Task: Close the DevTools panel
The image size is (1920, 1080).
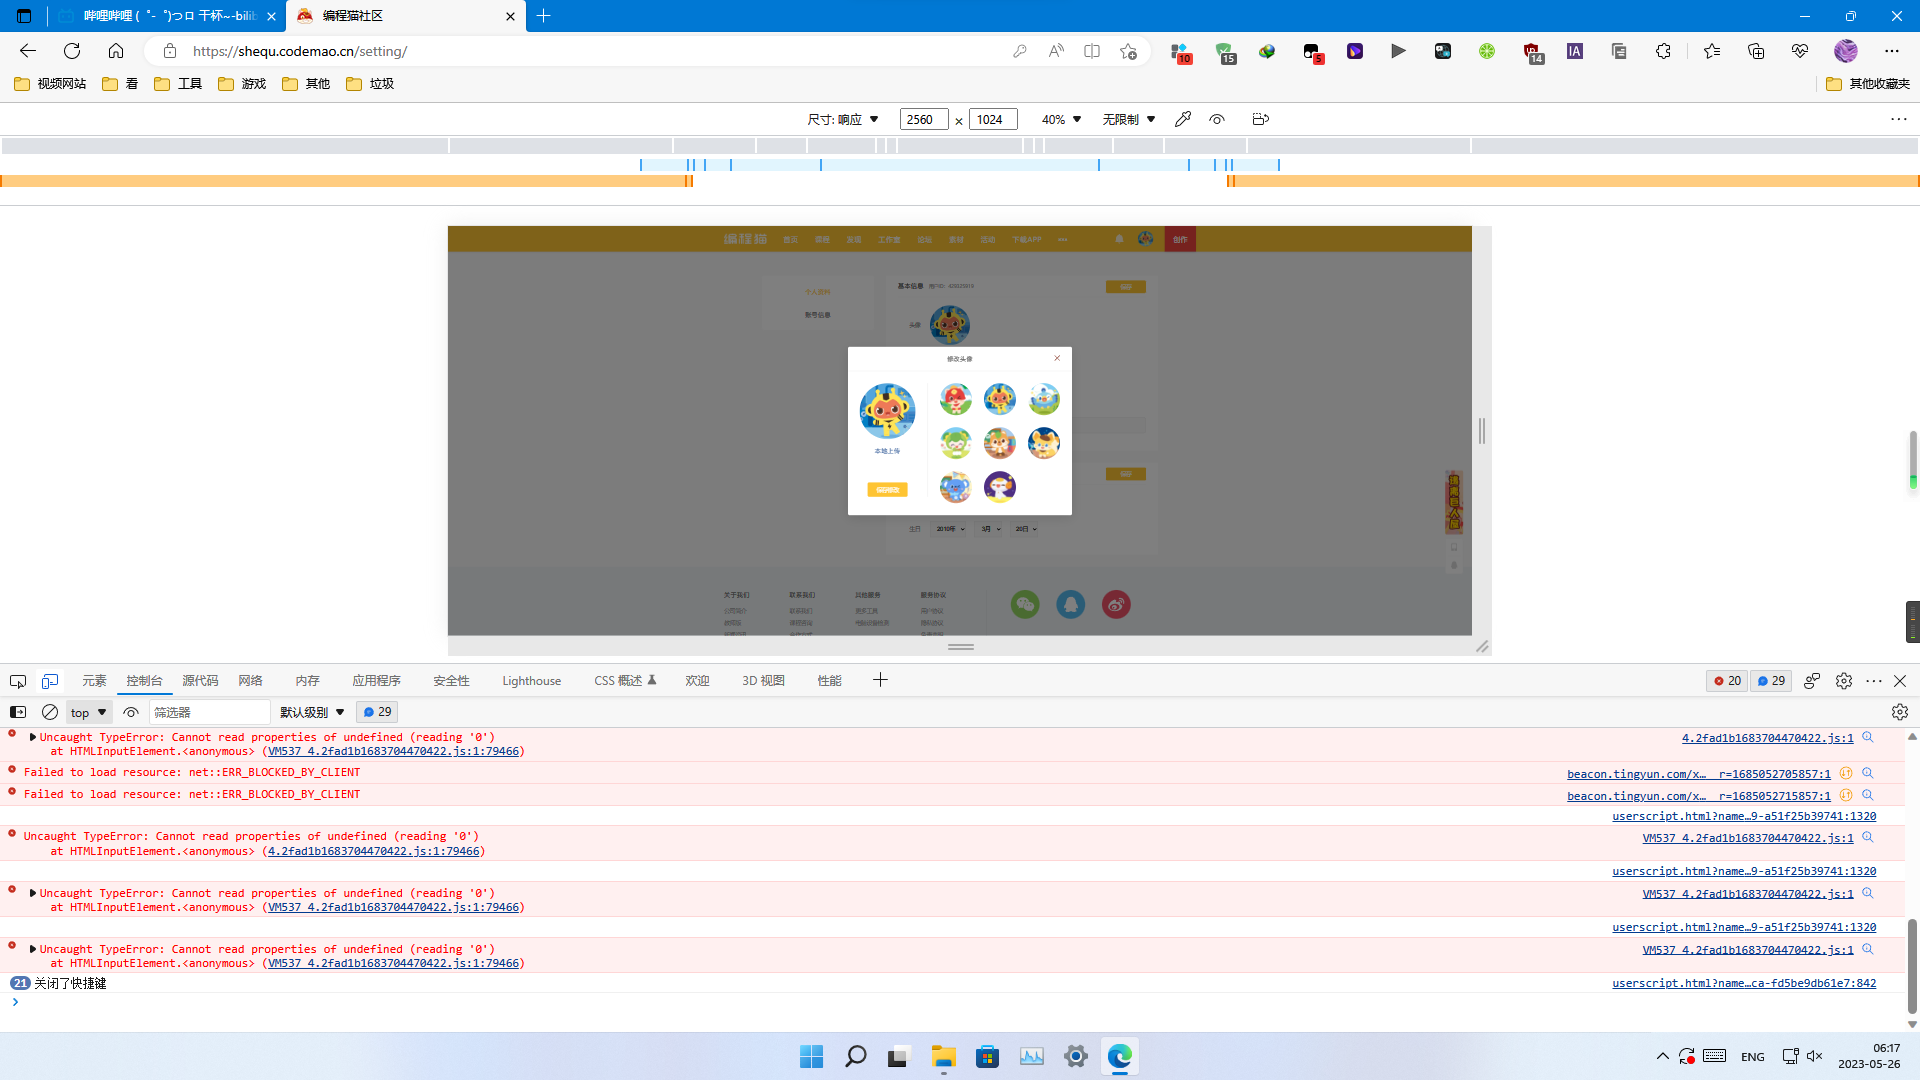Action: click(1900, 681)
